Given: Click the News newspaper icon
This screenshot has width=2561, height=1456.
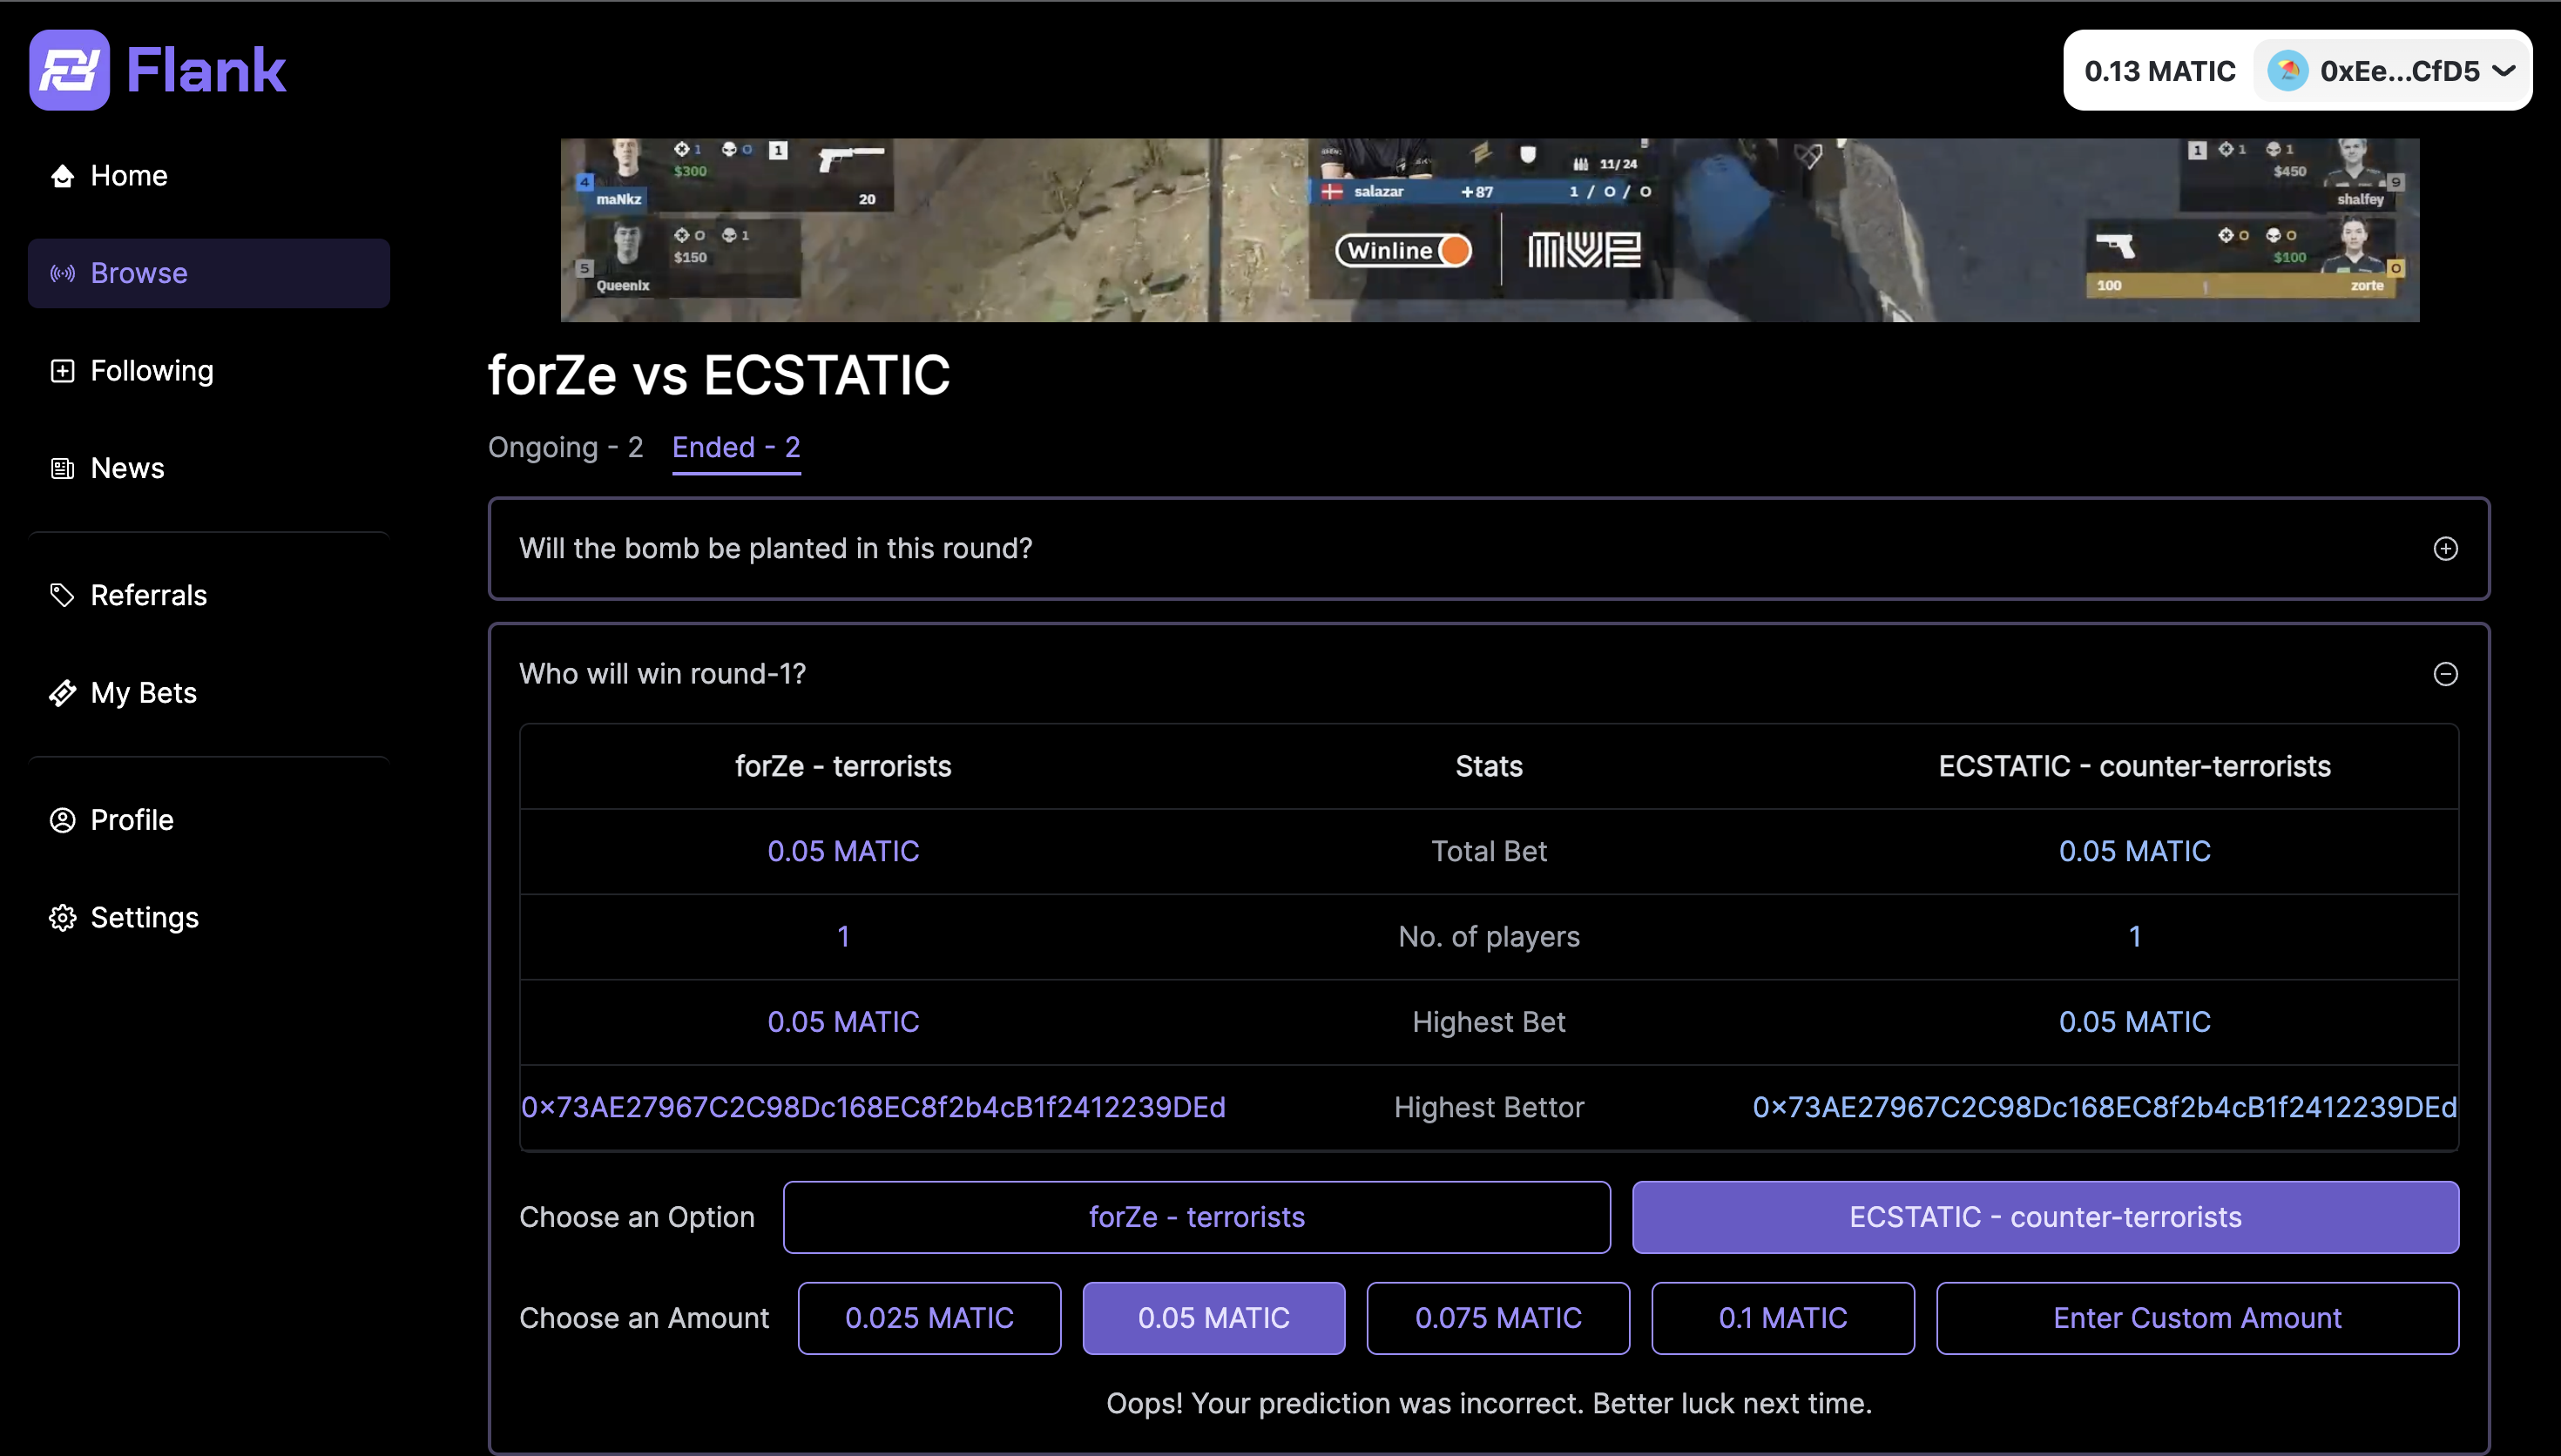Looking at the screenshot, I should coord(62,468).
